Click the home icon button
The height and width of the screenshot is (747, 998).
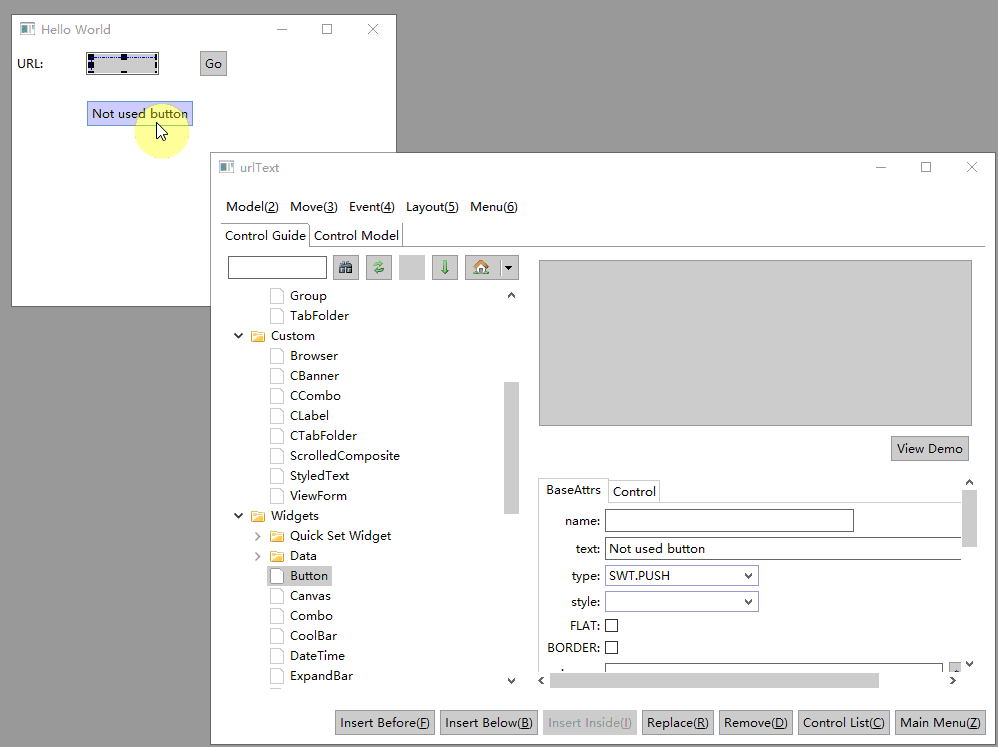pos(481,268)
